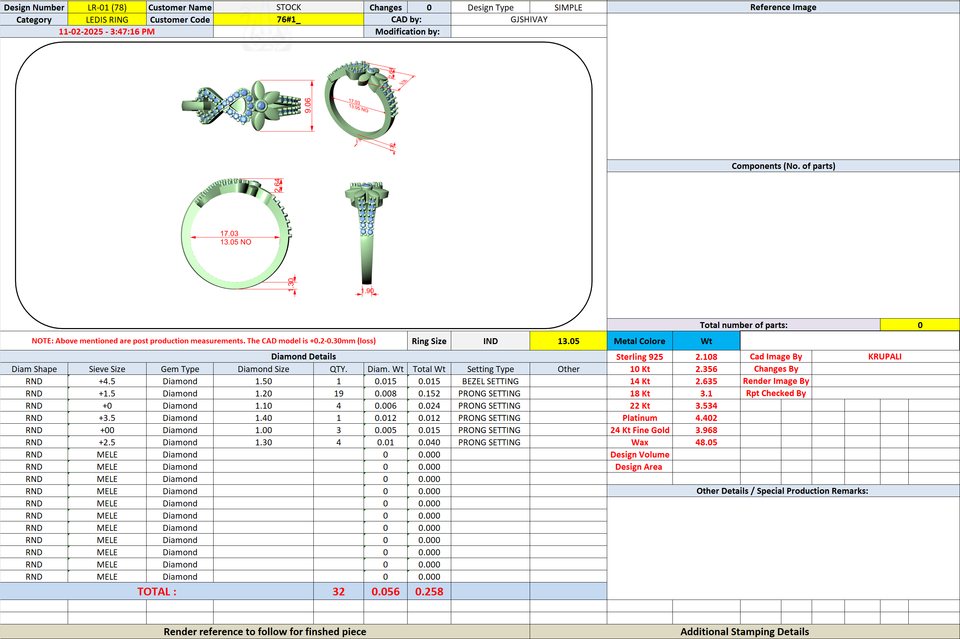The width and height of the screenshot is (960, 639).
Task: Click the Modification by label cell
Action: pyautogui.click(x=407, y=32)
